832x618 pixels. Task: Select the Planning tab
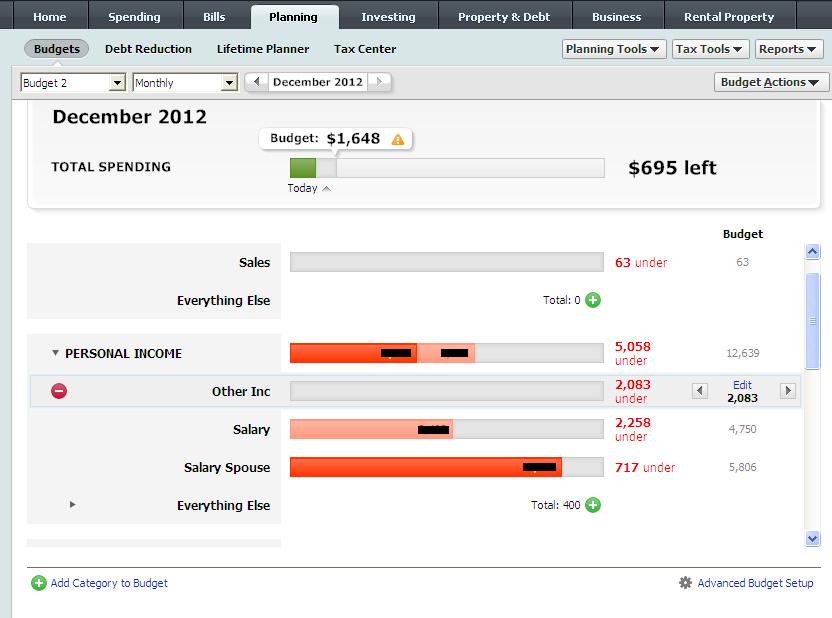293,17
